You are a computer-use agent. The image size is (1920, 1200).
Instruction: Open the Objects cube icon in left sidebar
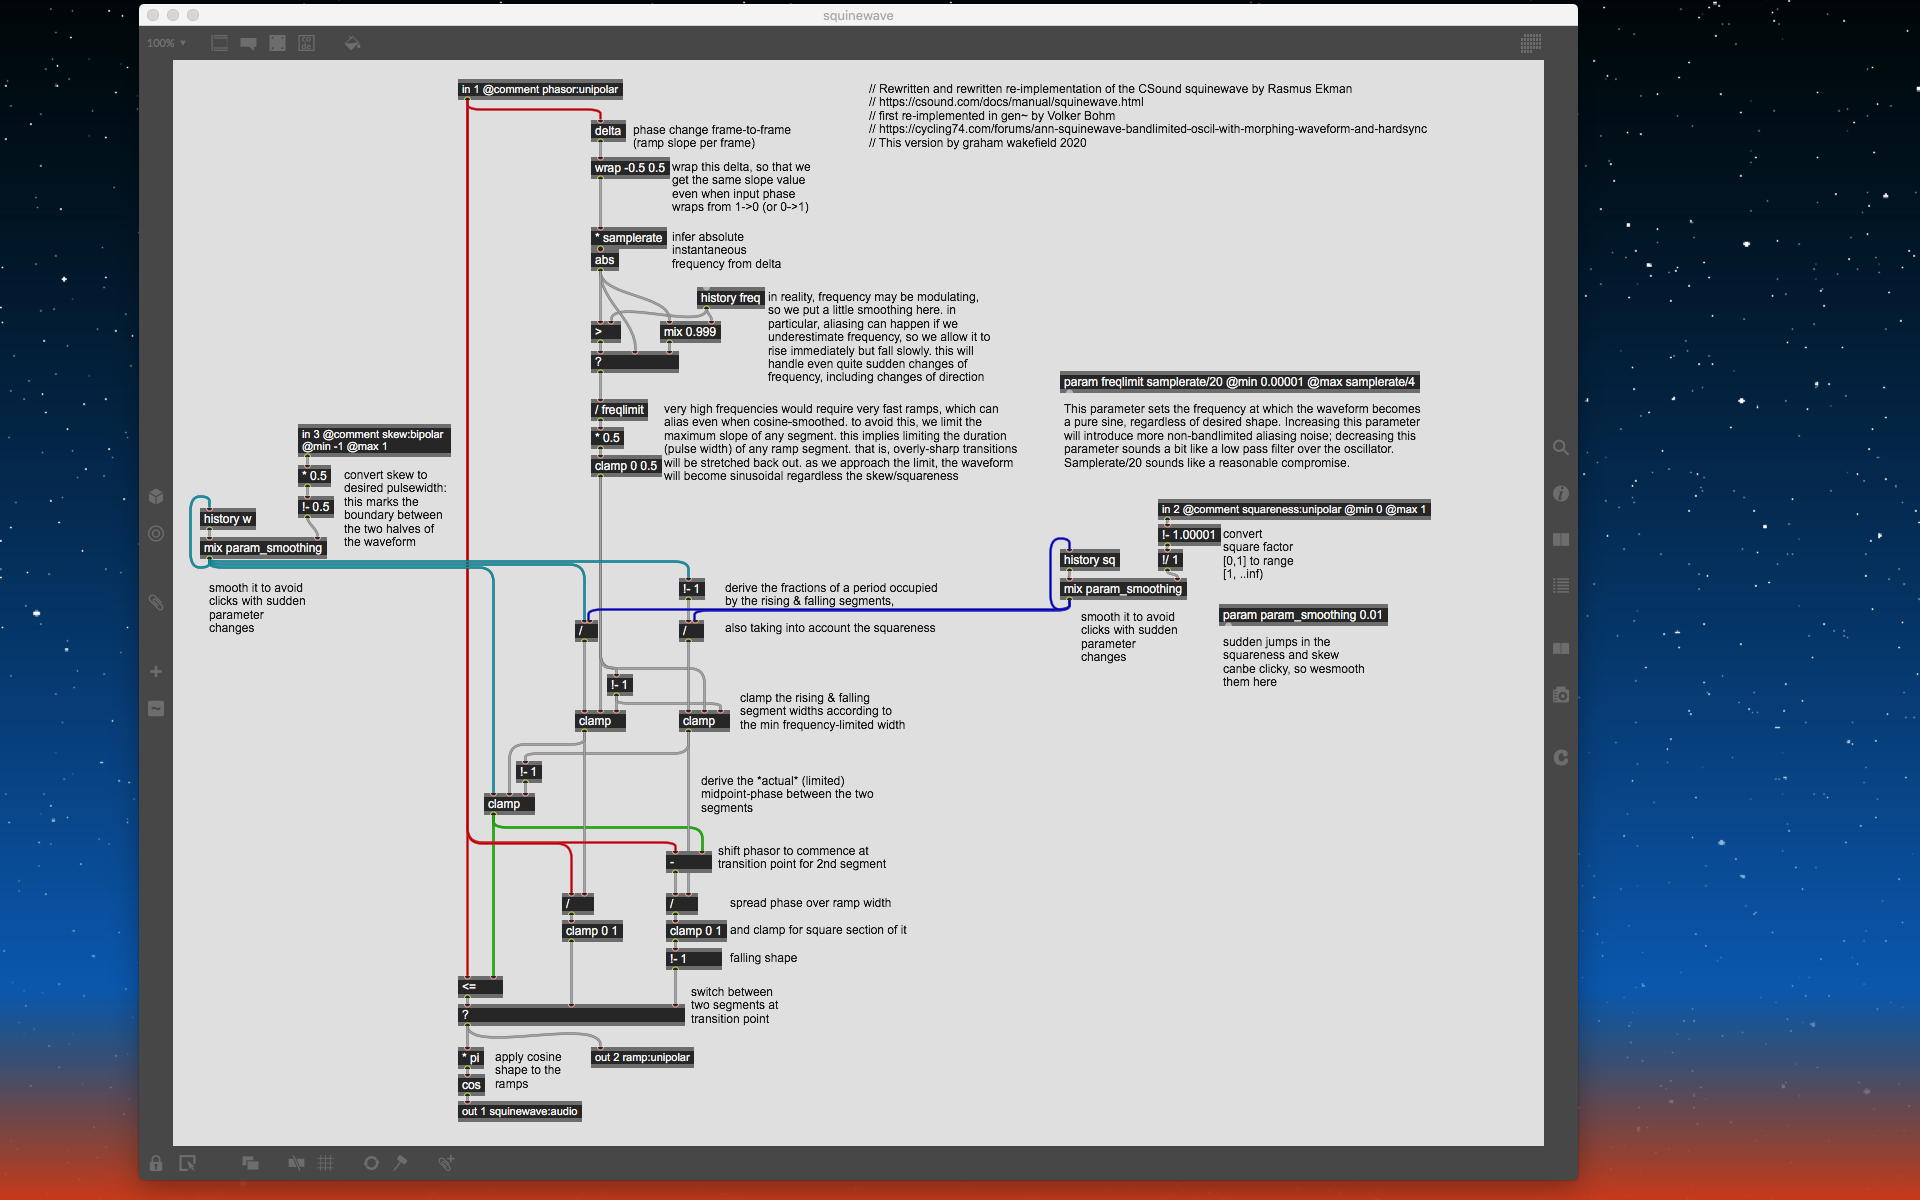coord(156,496)
